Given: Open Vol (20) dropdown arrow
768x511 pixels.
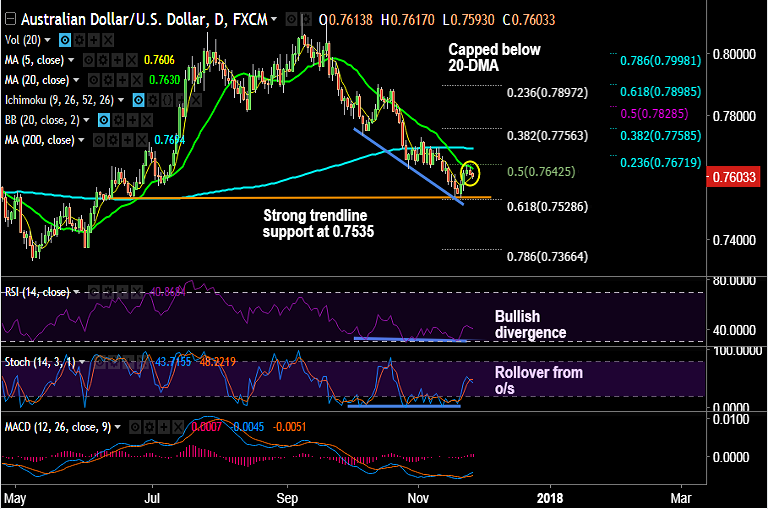Looking at the screenshot, I should [48, 40].
